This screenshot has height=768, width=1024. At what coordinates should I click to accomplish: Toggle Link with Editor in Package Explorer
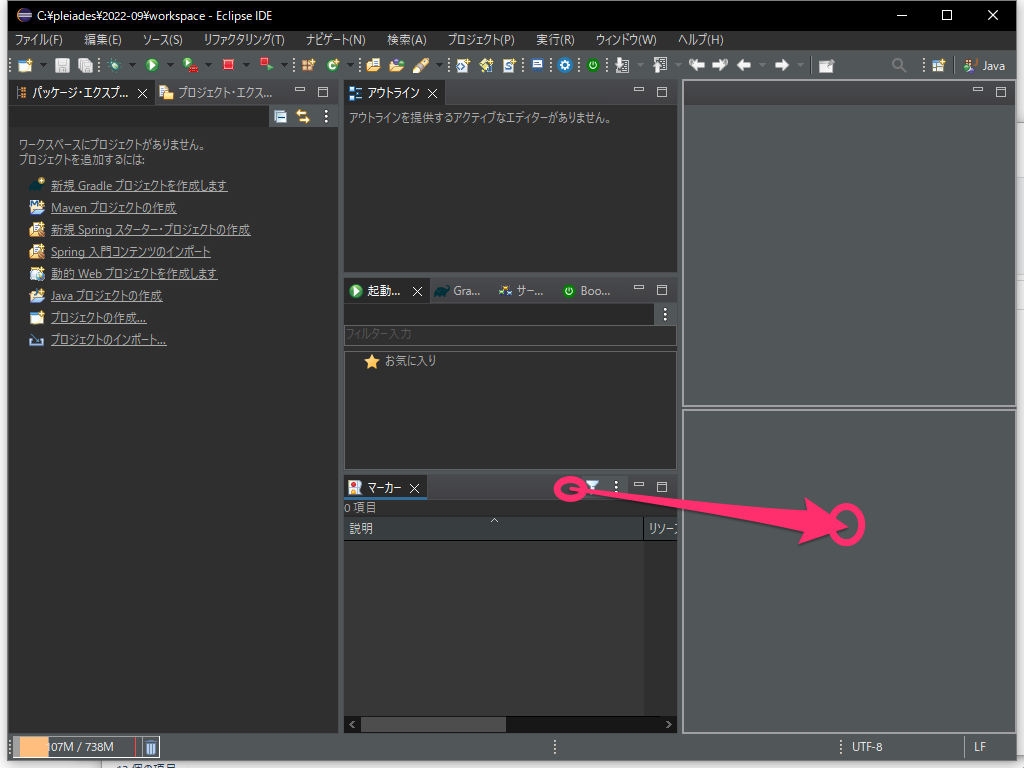[302, 116]
